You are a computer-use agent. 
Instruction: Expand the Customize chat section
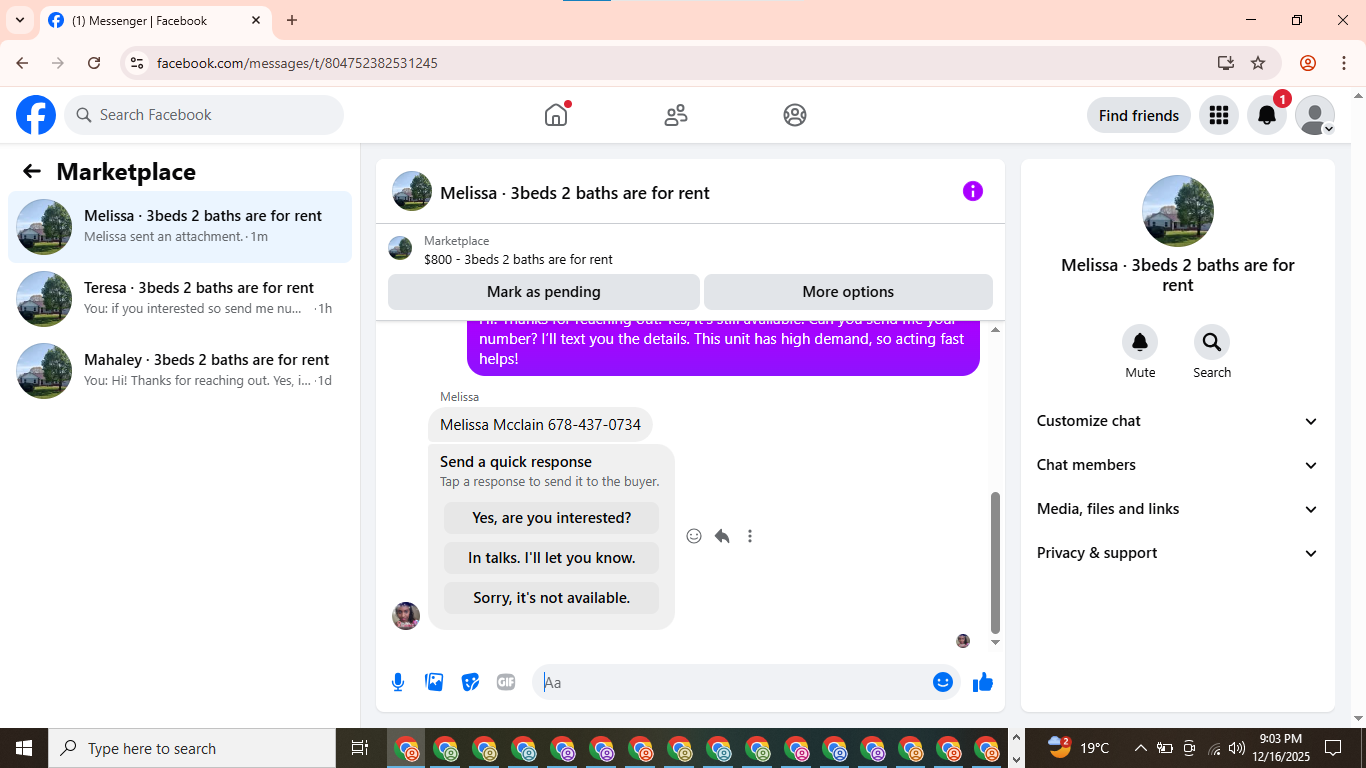(1178, 421)
